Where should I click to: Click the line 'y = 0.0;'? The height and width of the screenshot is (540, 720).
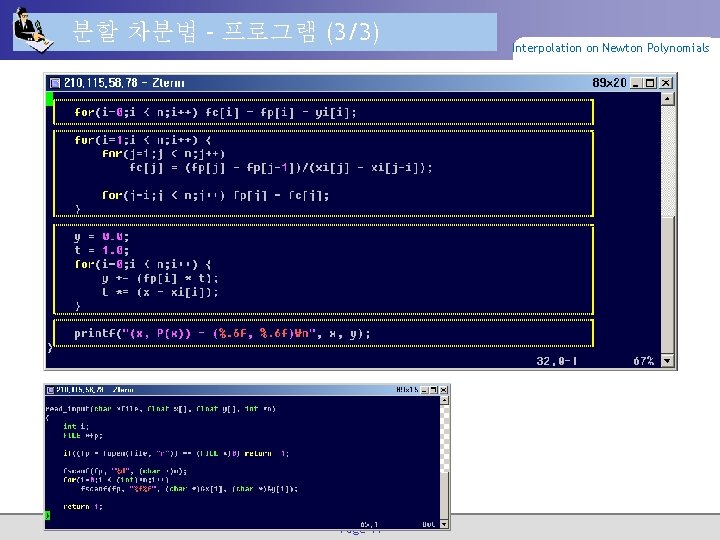[101, 237]
